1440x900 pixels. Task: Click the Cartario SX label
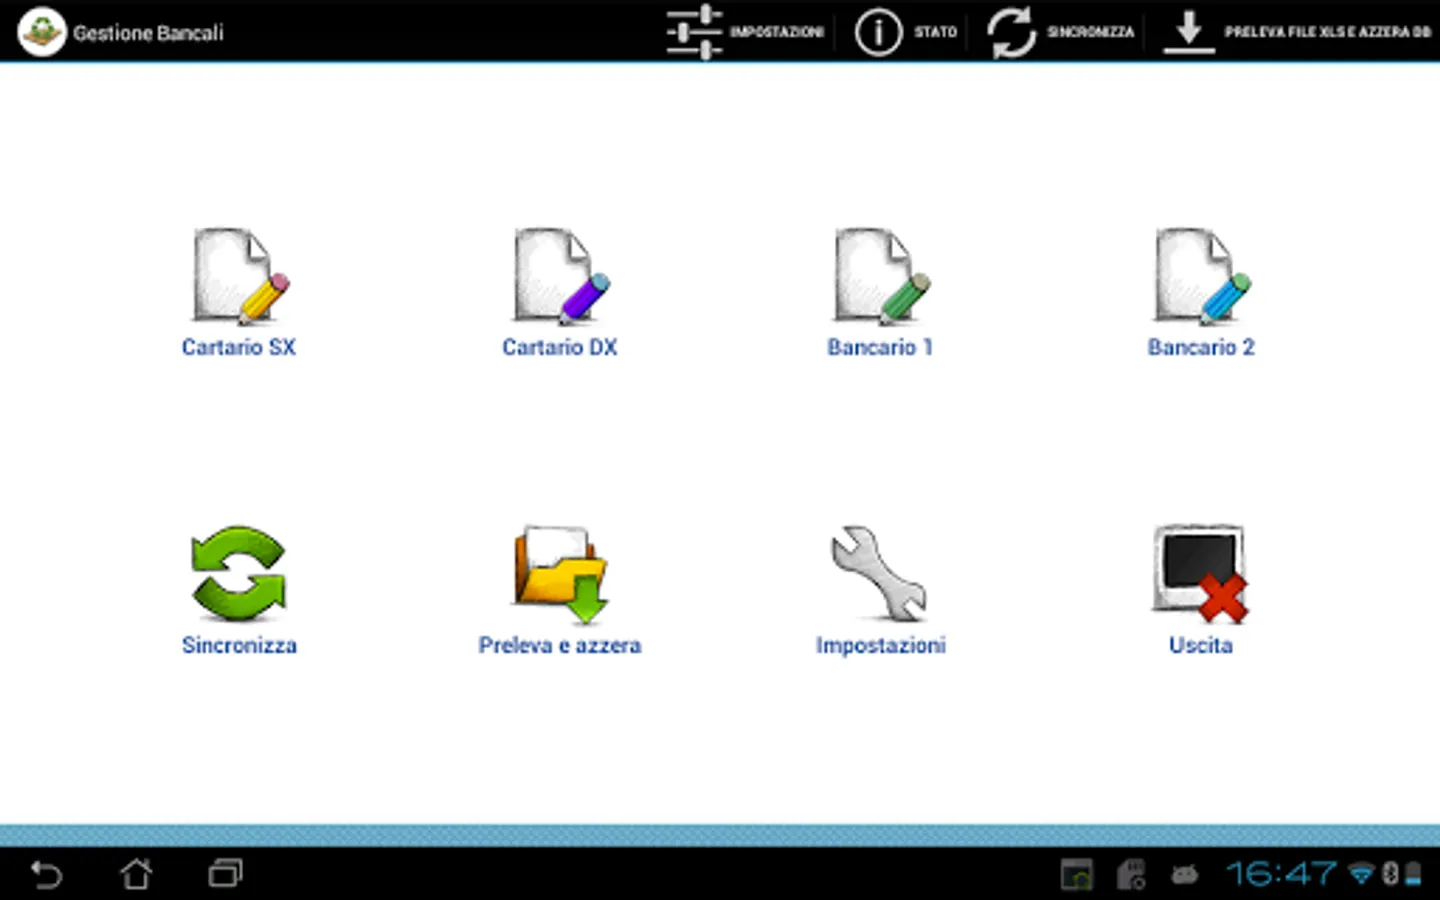coord(239,347)
